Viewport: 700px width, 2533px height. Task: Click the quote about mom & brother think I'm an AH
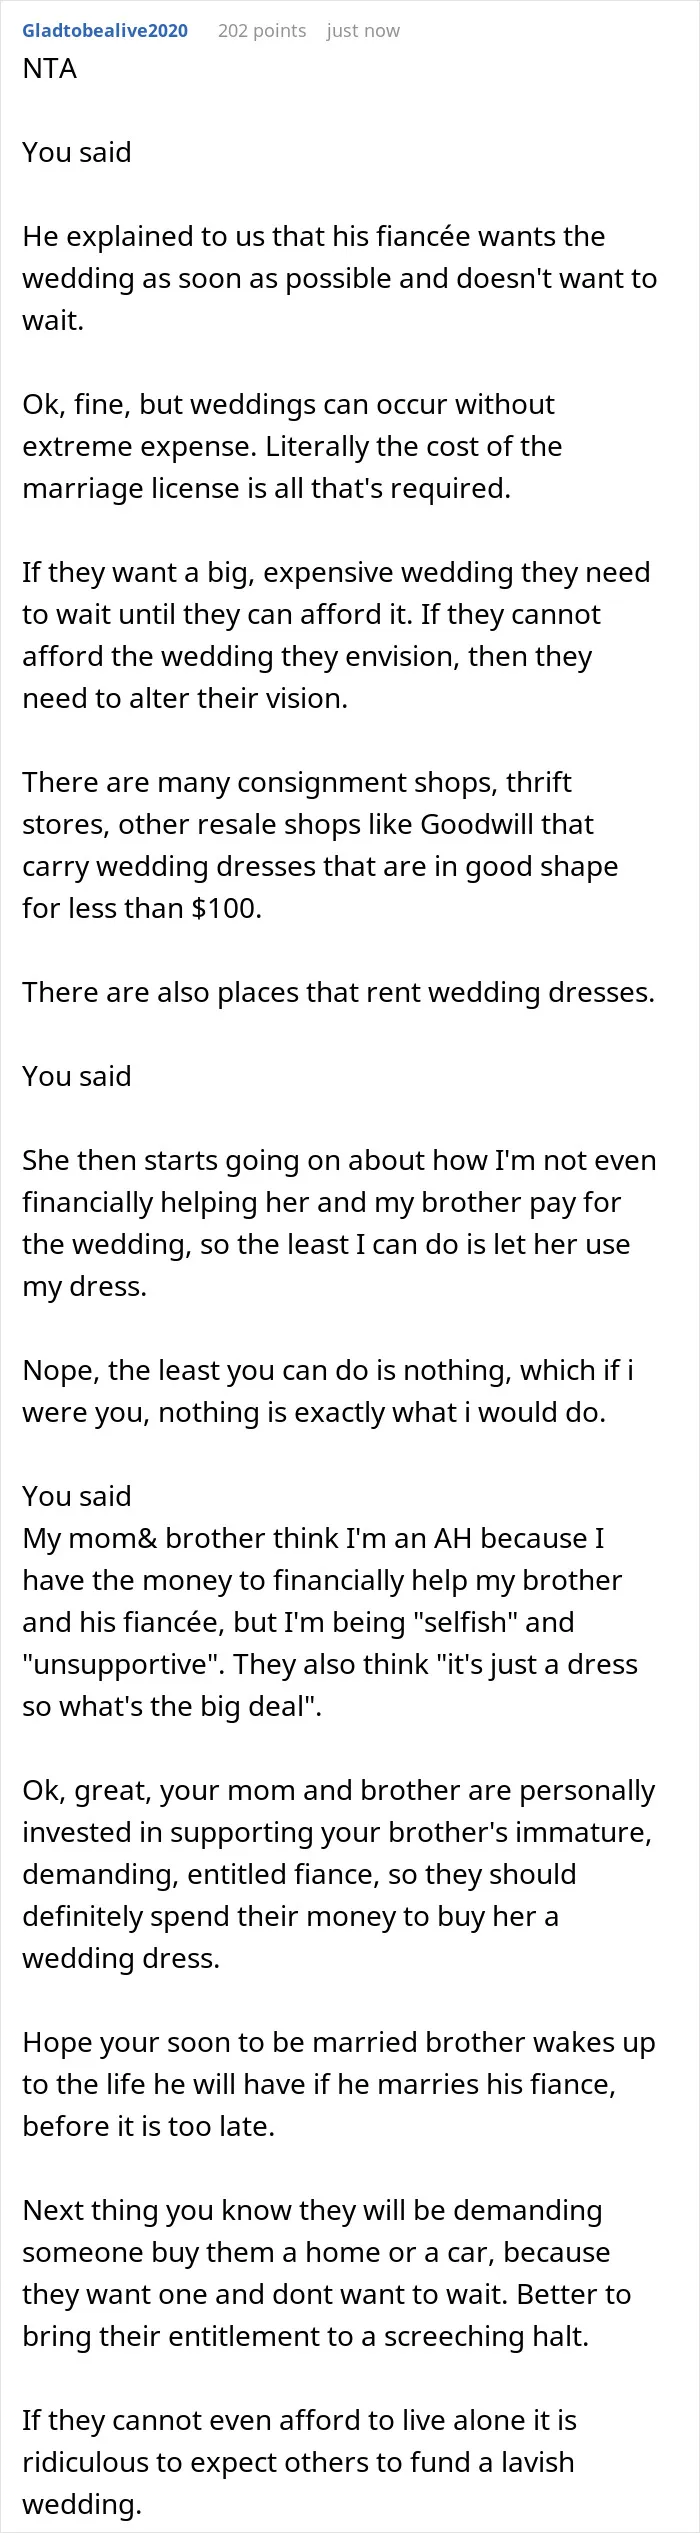pos(330,1622)
